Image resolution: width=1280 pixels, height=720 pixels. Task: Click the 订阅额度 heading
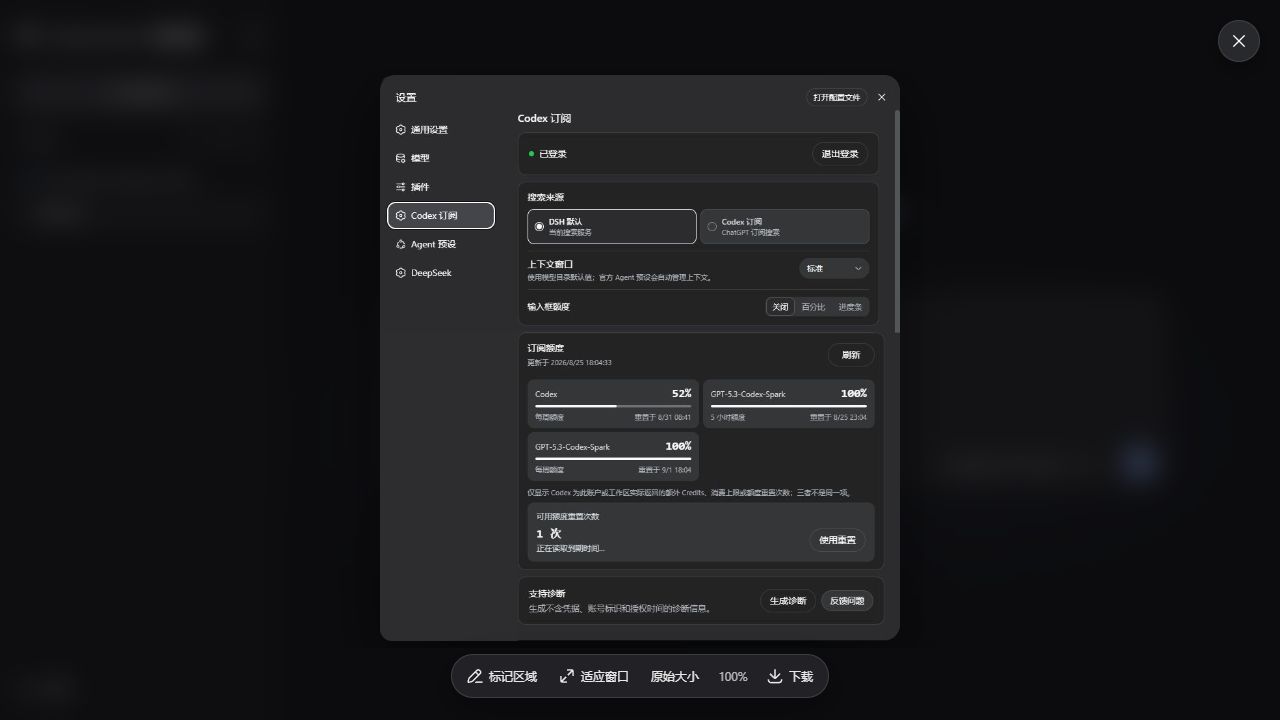coord(546,349)
